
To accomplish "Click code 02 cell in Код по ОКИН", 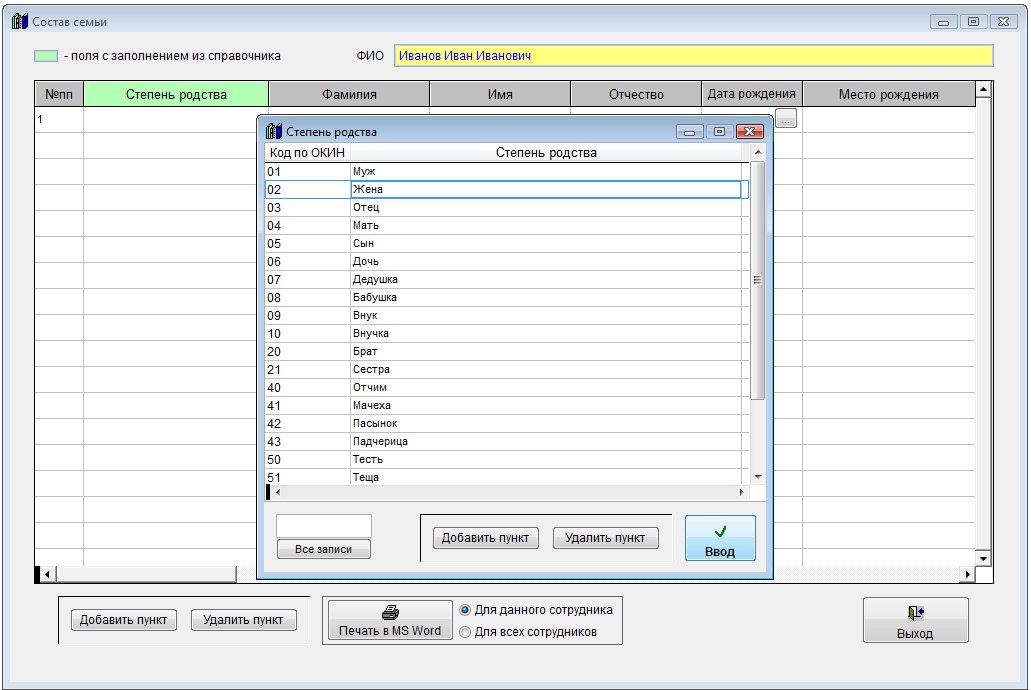I will coord(307,189).
